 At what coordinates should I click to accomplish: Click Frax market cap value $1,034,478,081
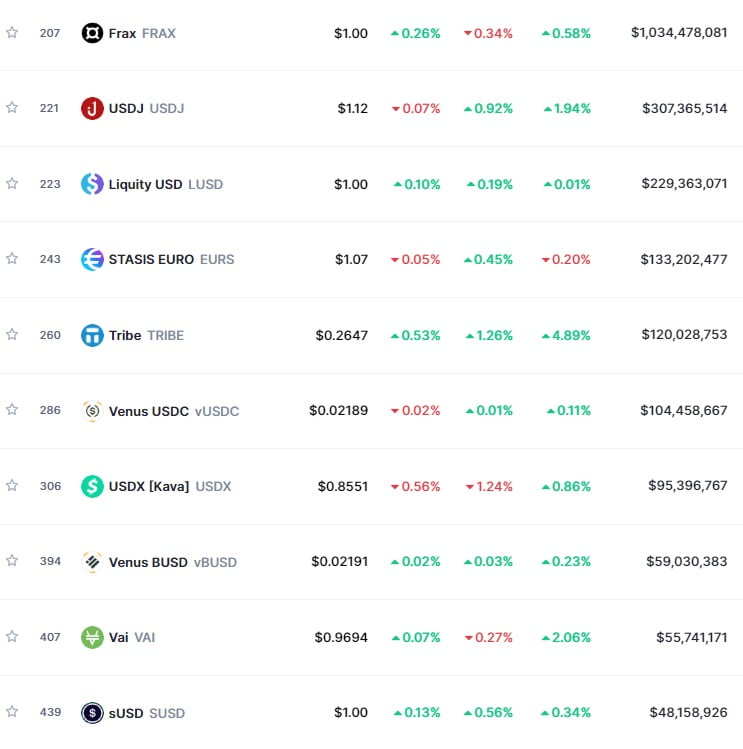(x=679, y=33)
